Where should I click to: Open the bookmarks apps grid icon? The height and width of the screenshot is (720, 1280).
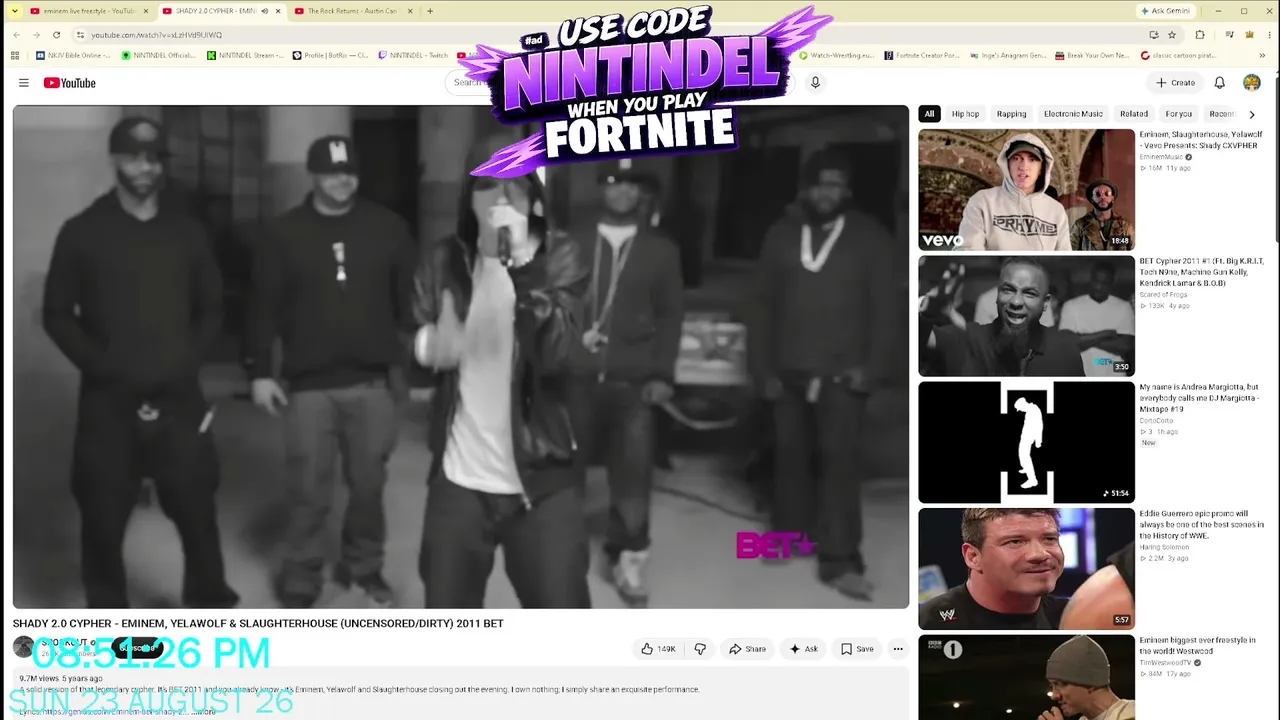(x=14, y=56)
